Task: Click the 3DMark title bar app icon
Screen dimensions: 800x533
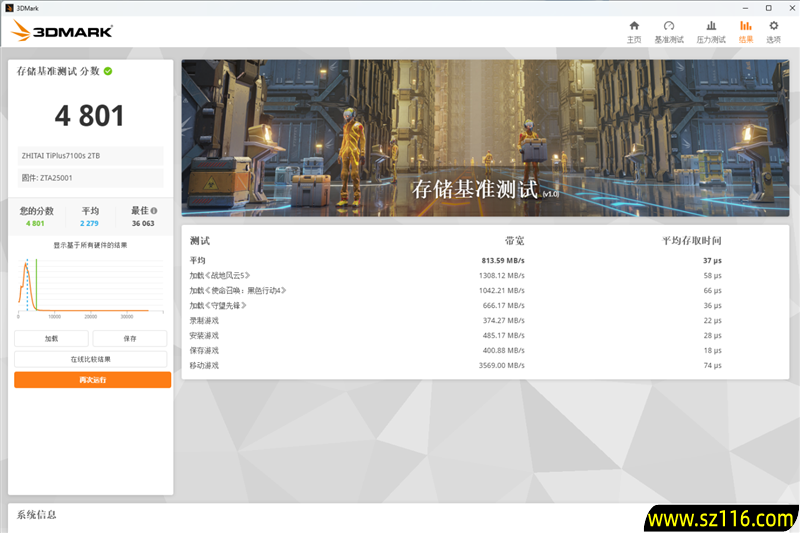Action: 9,8
